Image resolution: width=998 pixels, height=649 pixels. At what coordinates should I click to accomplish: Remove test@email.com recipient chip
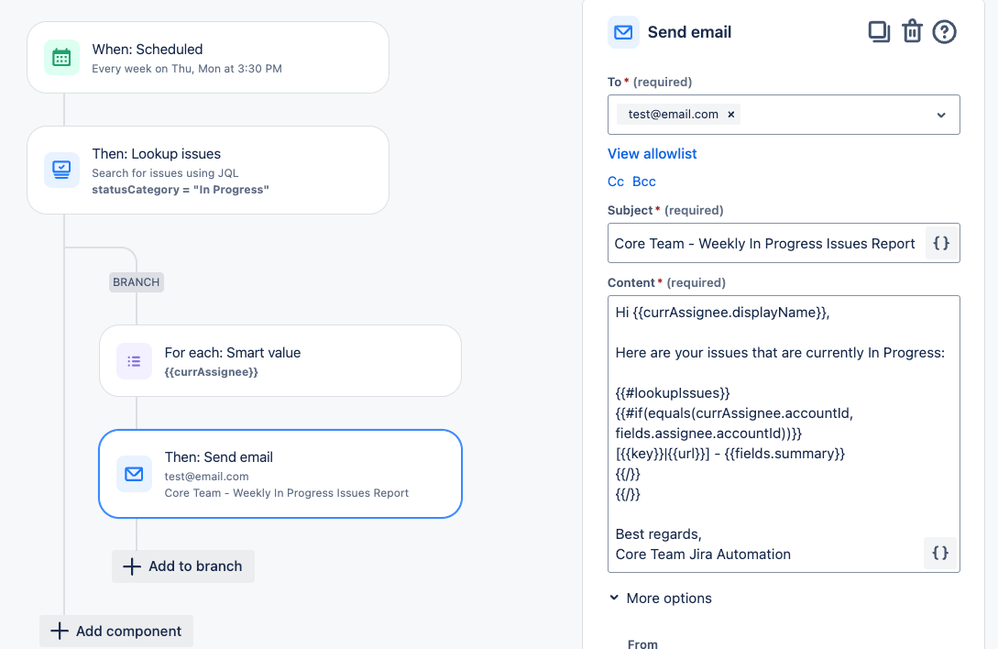[x=731, y=115]
